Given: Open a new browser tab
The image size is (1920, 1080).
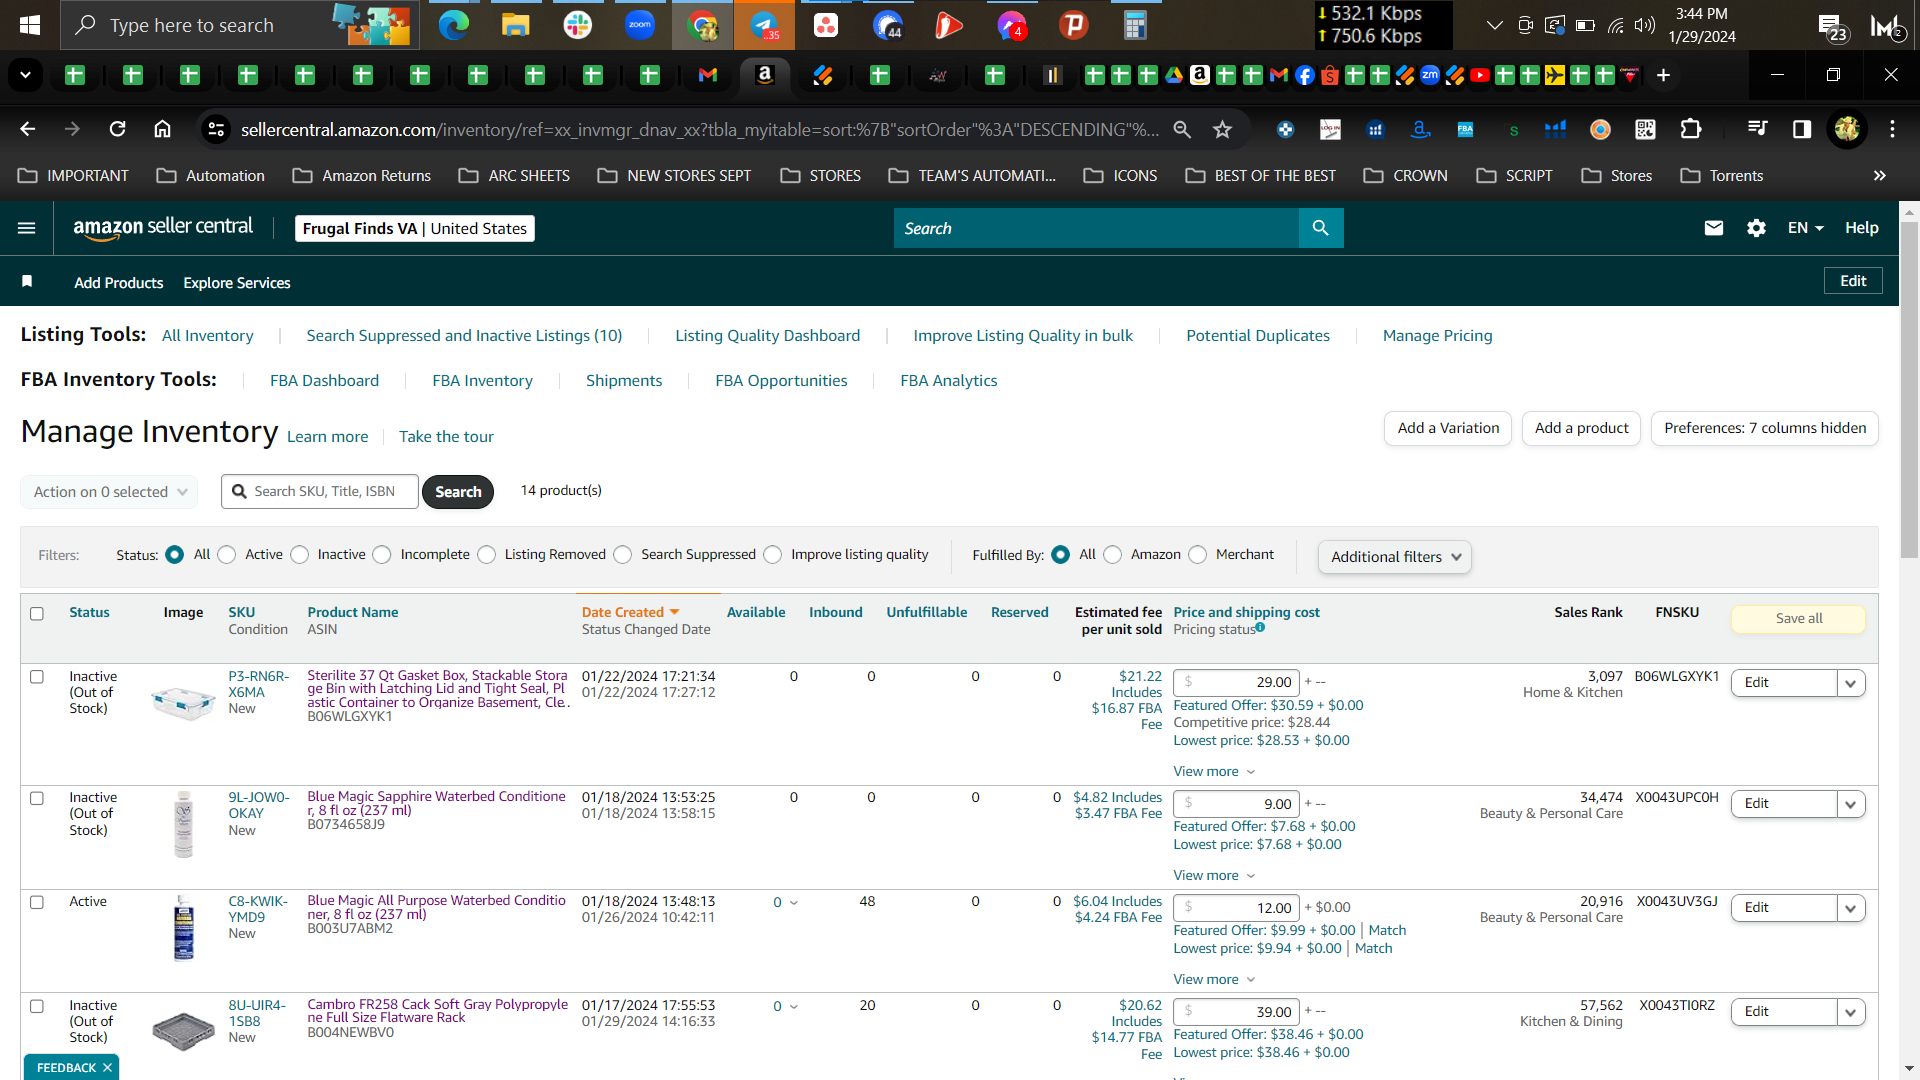Looking at the screenshot, I should [1663, 75].
